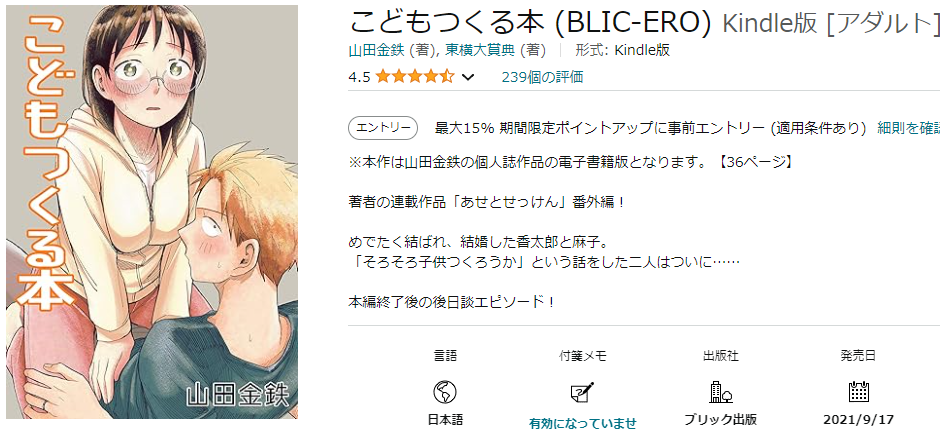This screenshot has height=433, width=940.
Task: Click the 形式: Kindle版 format text
Action: [x=622, y=50]
